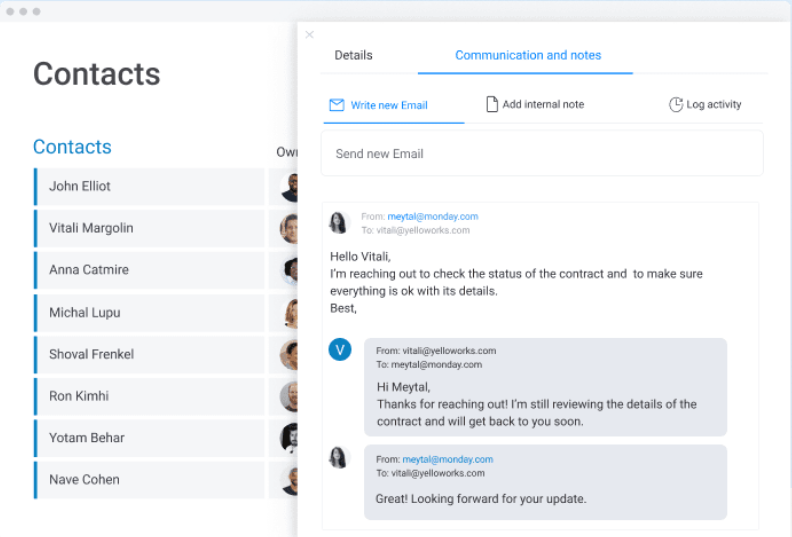Select the Add internal note tab
The image size is (792, 537).
[x=535, y=105]
